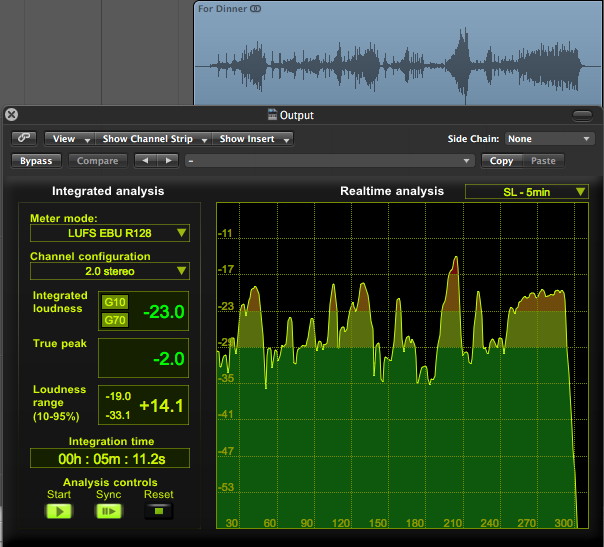
Task: Open the SL - 5min realtime dropdown
Action: [527, 192]
